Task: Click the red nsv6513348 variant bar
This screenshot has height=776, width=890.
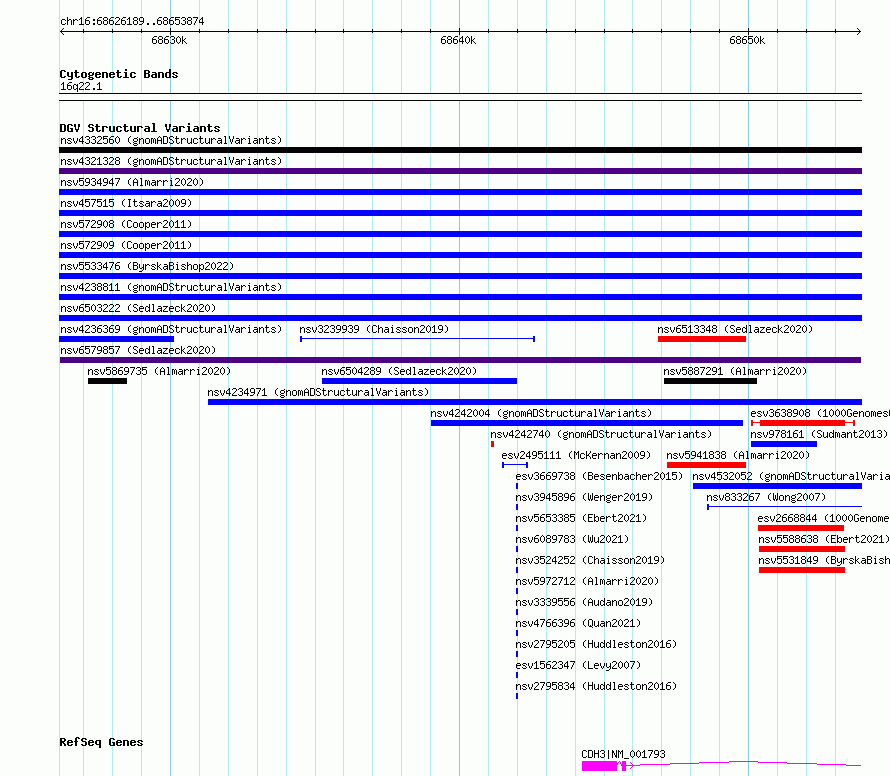Action: click(702, 339)
